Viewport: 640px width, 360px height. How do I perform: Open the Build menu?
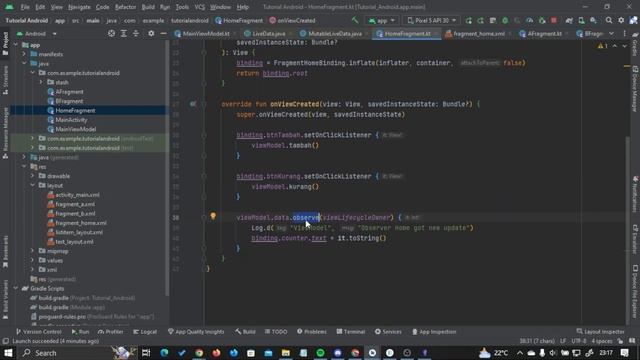(x=148, y=7)
